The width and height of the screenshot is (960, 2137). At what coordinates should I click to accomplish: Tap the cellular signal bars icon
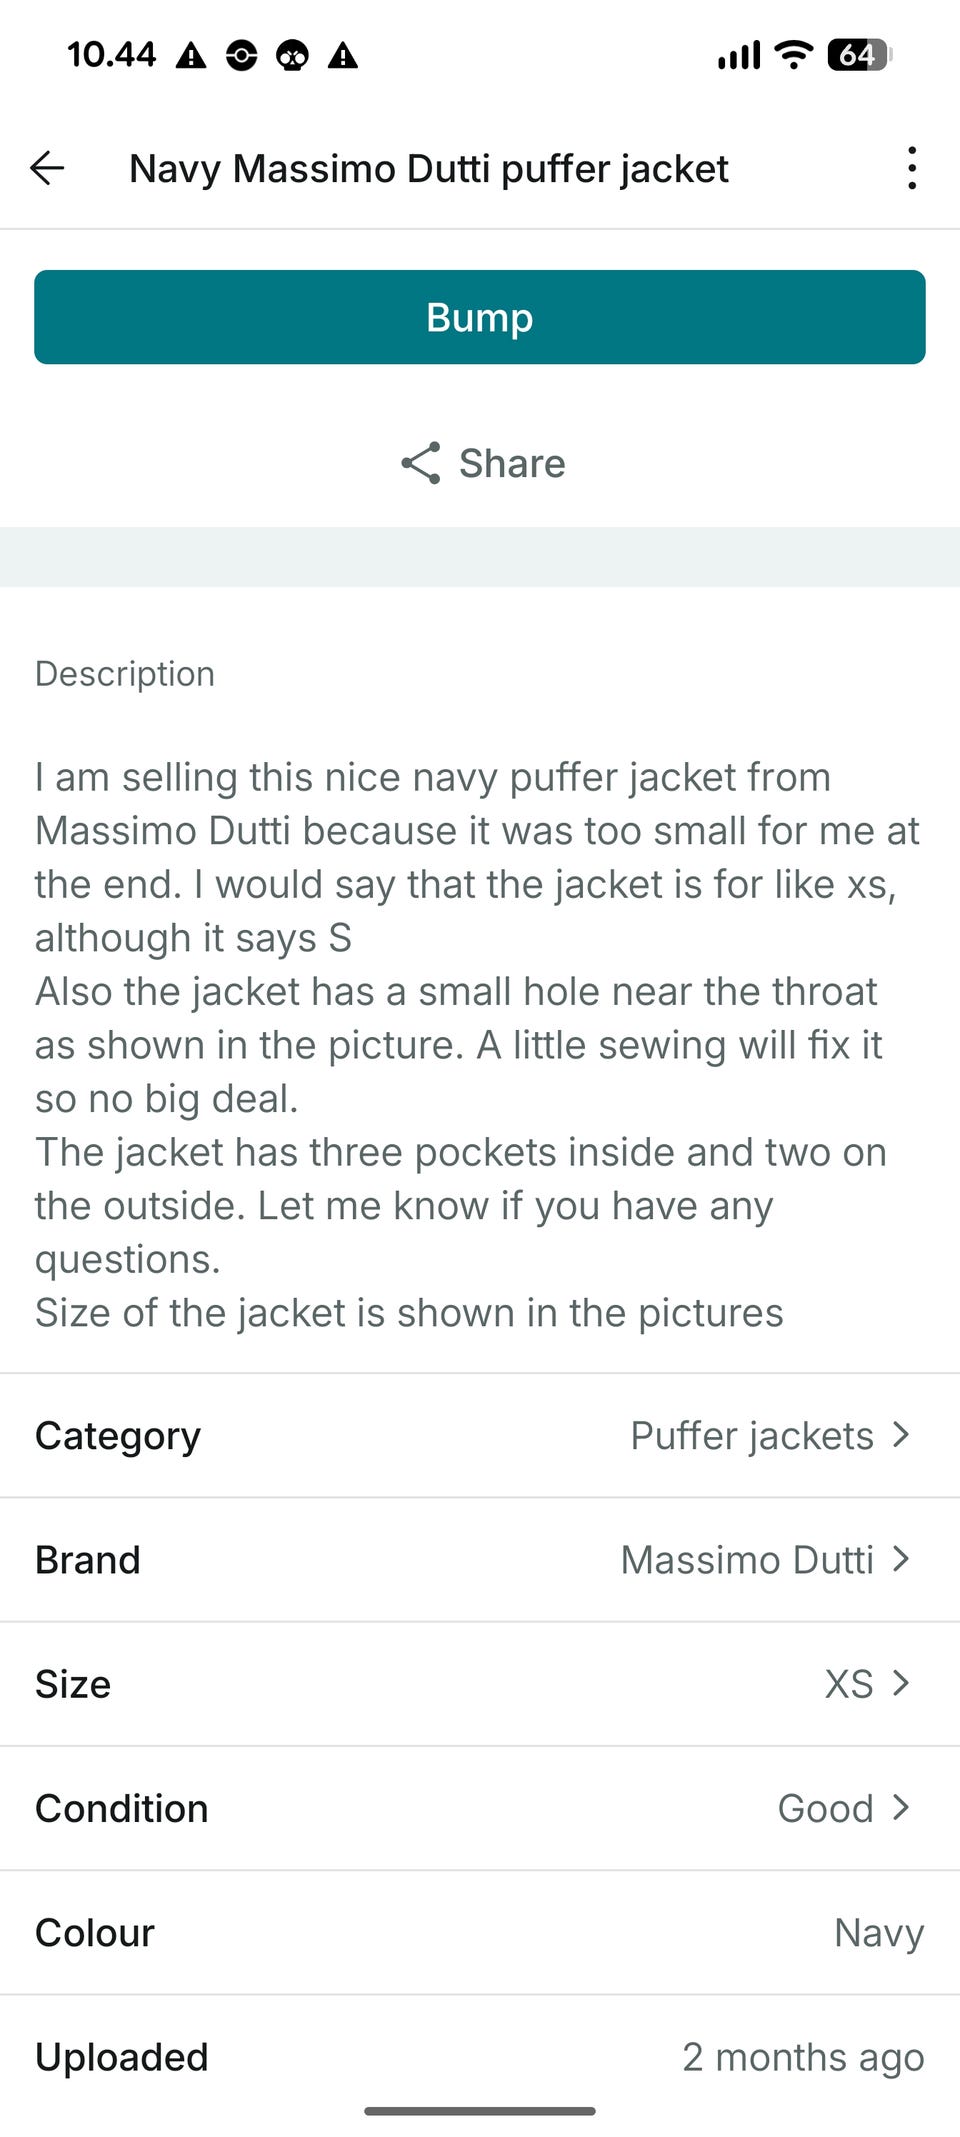(x=739, y=55)
